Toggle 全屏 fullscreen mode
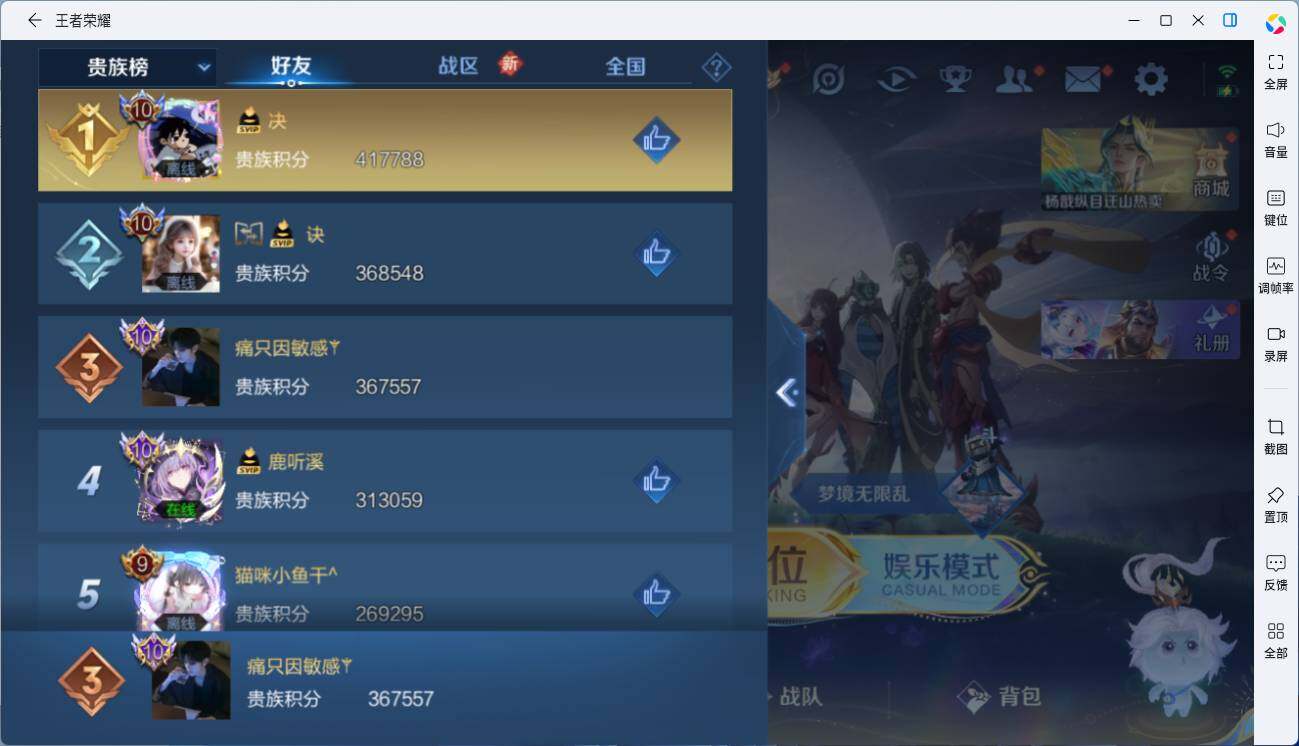This screenshot has width=1299, height=746. click(1275, 72)
